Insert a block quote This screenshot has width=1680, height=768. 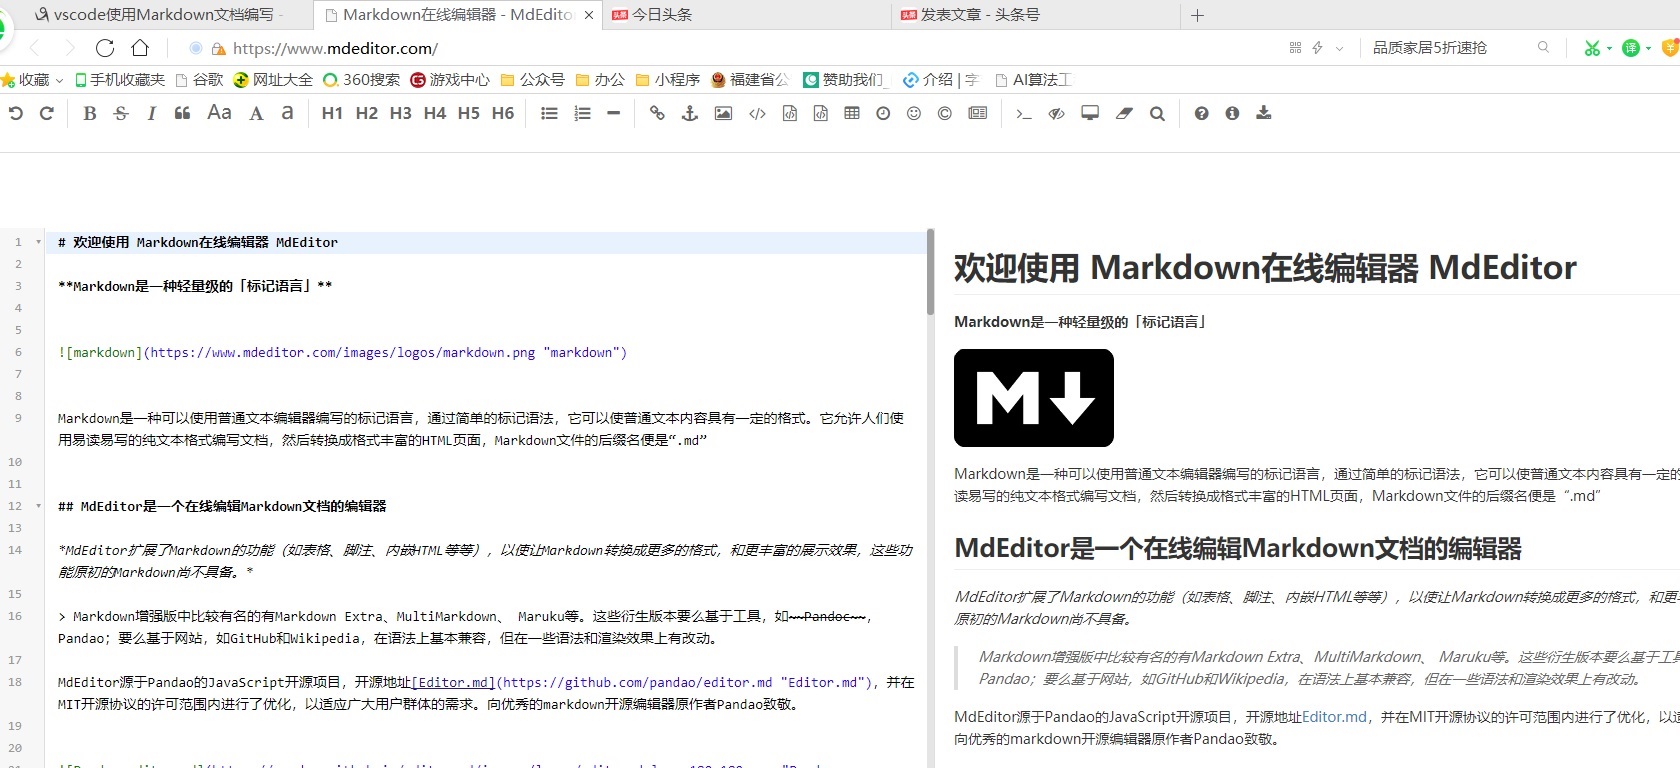point(182,114)
